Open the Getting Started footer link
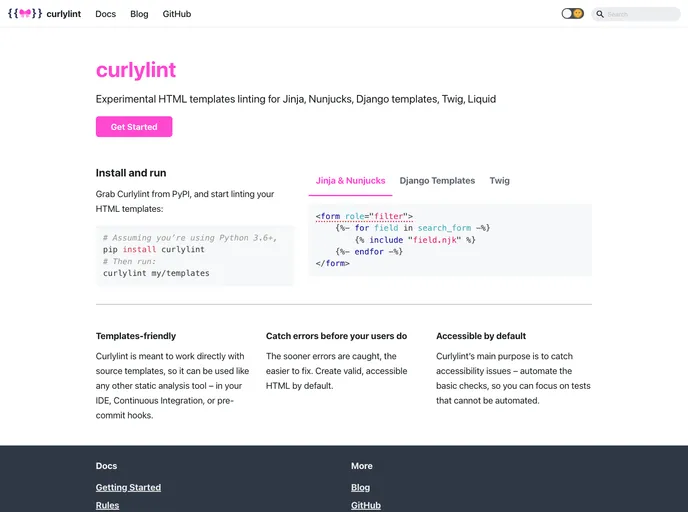Screen dimensions: 688x512 point(128,487)
